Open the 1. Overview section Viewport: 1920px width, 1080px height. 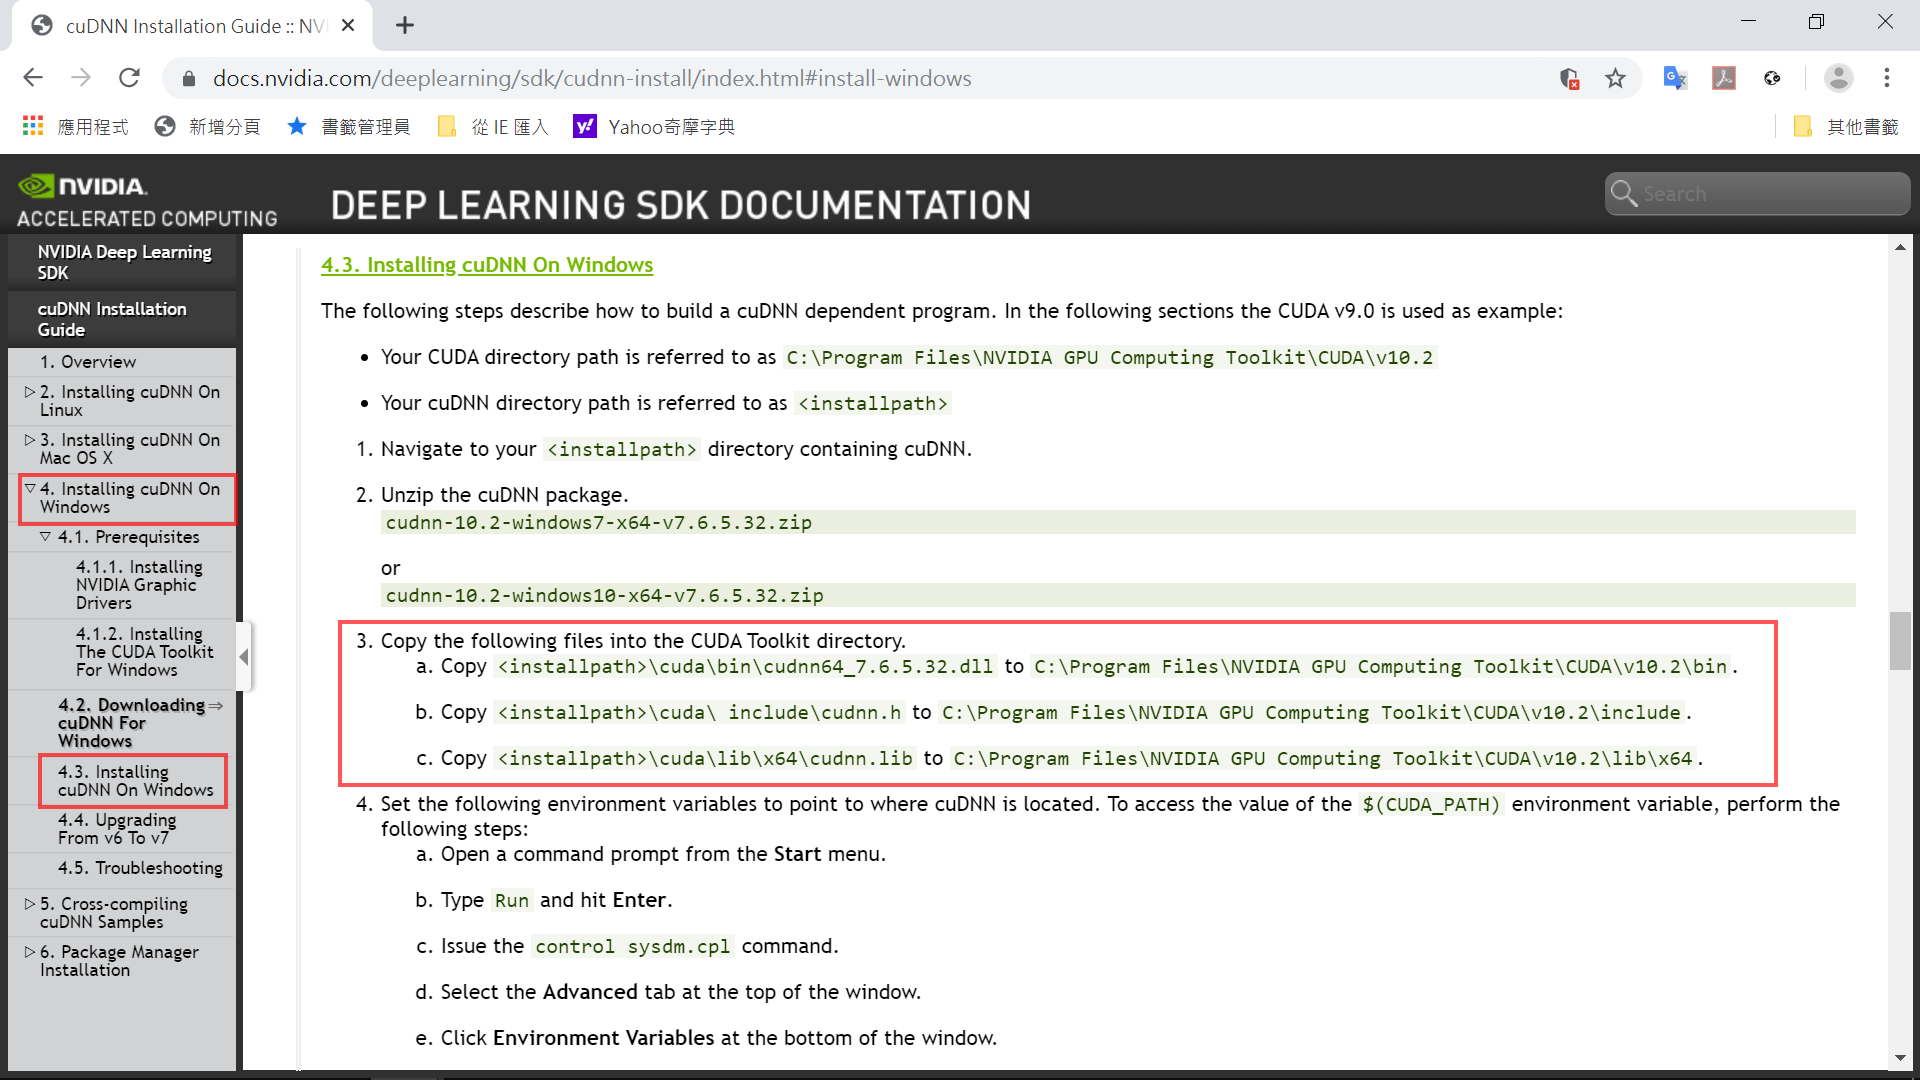coord(88,362)
